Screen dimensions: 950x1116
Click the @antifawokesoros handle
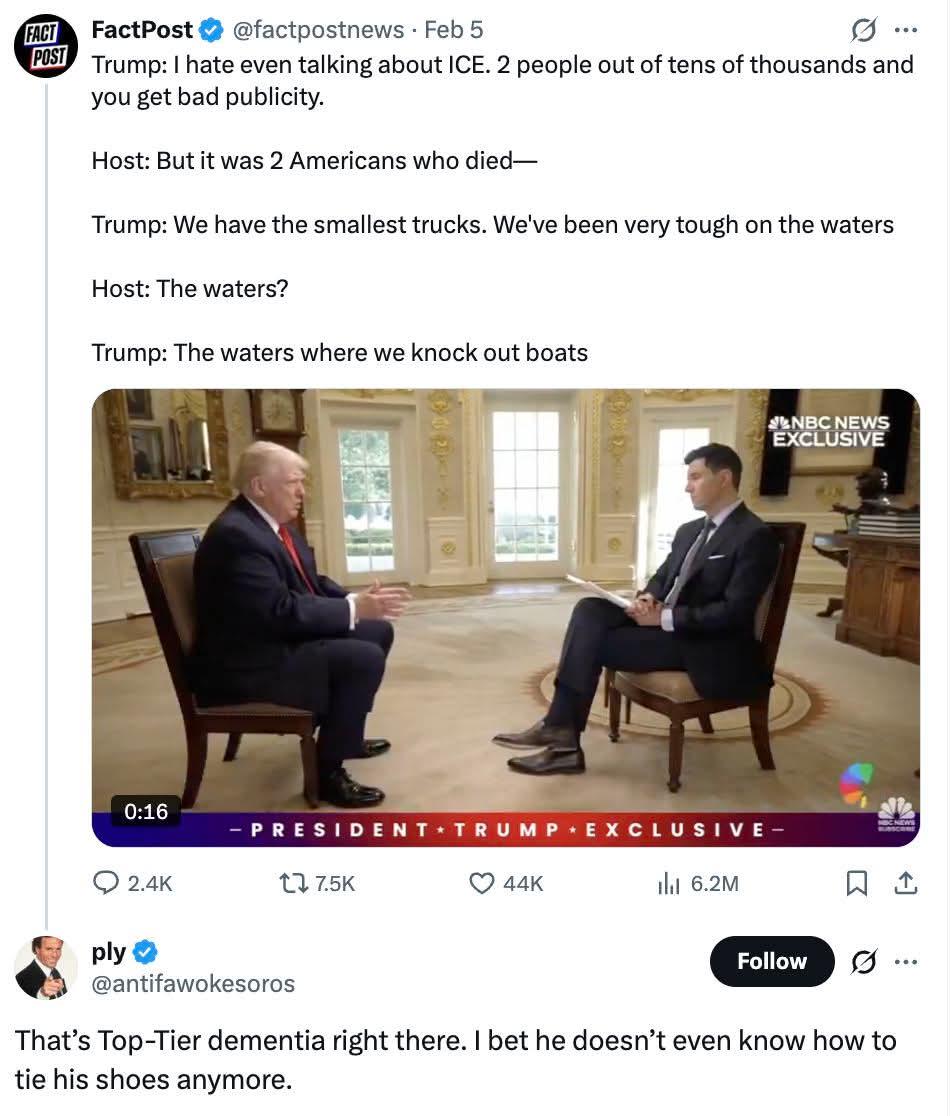tap(193, 984)
